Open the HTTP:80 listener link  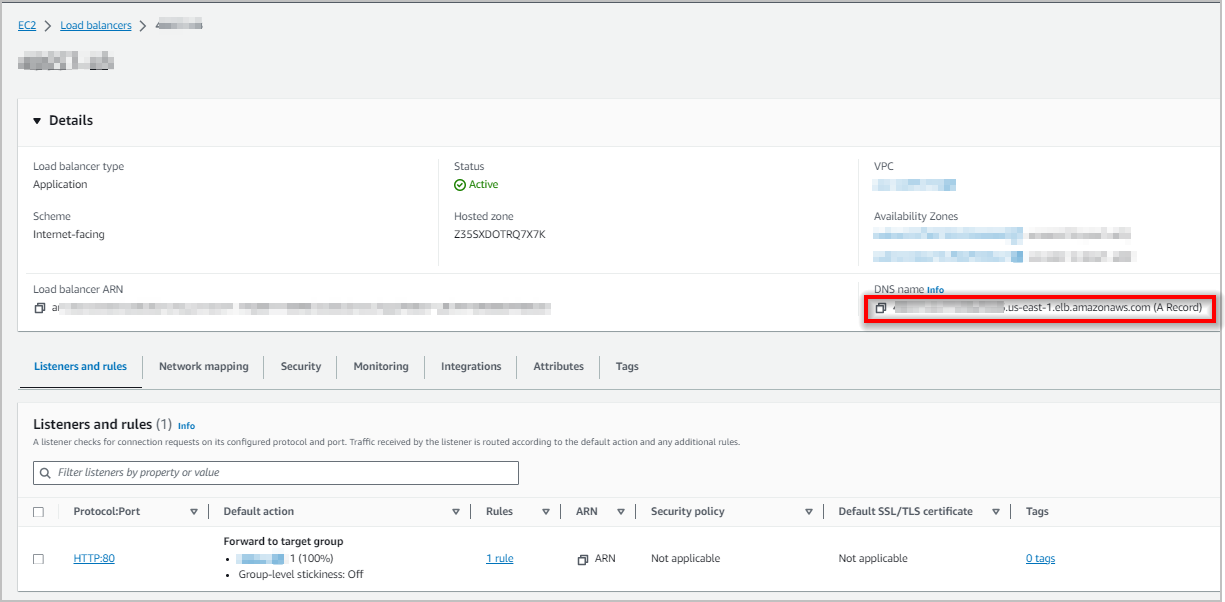pos(94,559)
